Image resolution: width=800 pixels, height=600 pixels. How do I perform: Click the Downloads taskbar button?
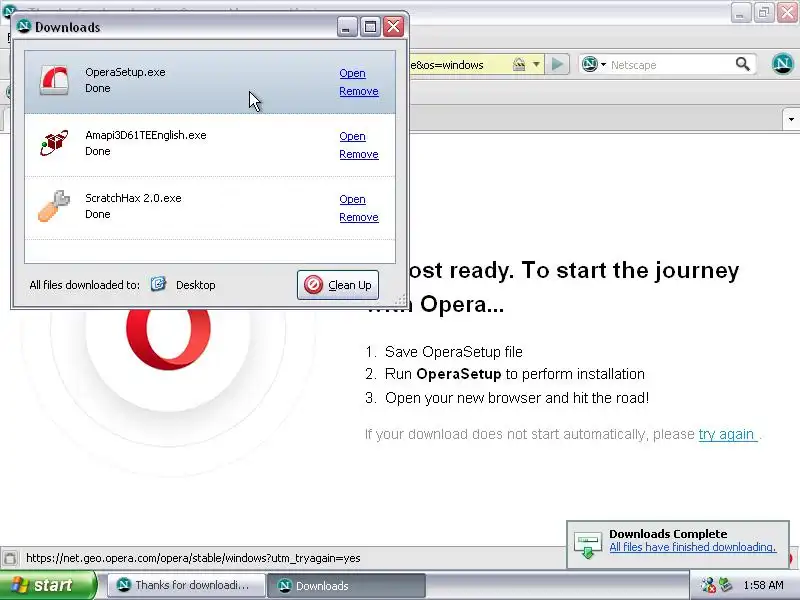346,585
